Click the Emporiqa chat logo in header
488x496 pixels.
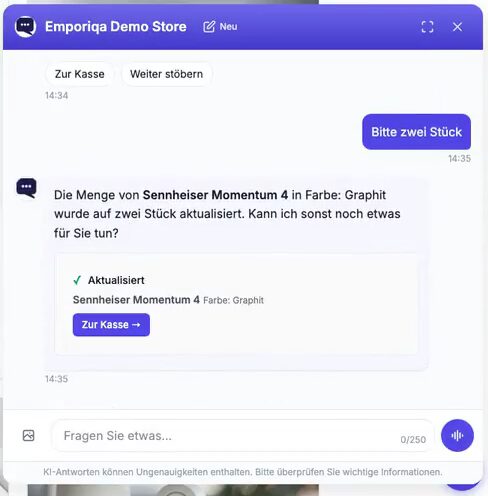pyautogui.click(x=25, y=27)
